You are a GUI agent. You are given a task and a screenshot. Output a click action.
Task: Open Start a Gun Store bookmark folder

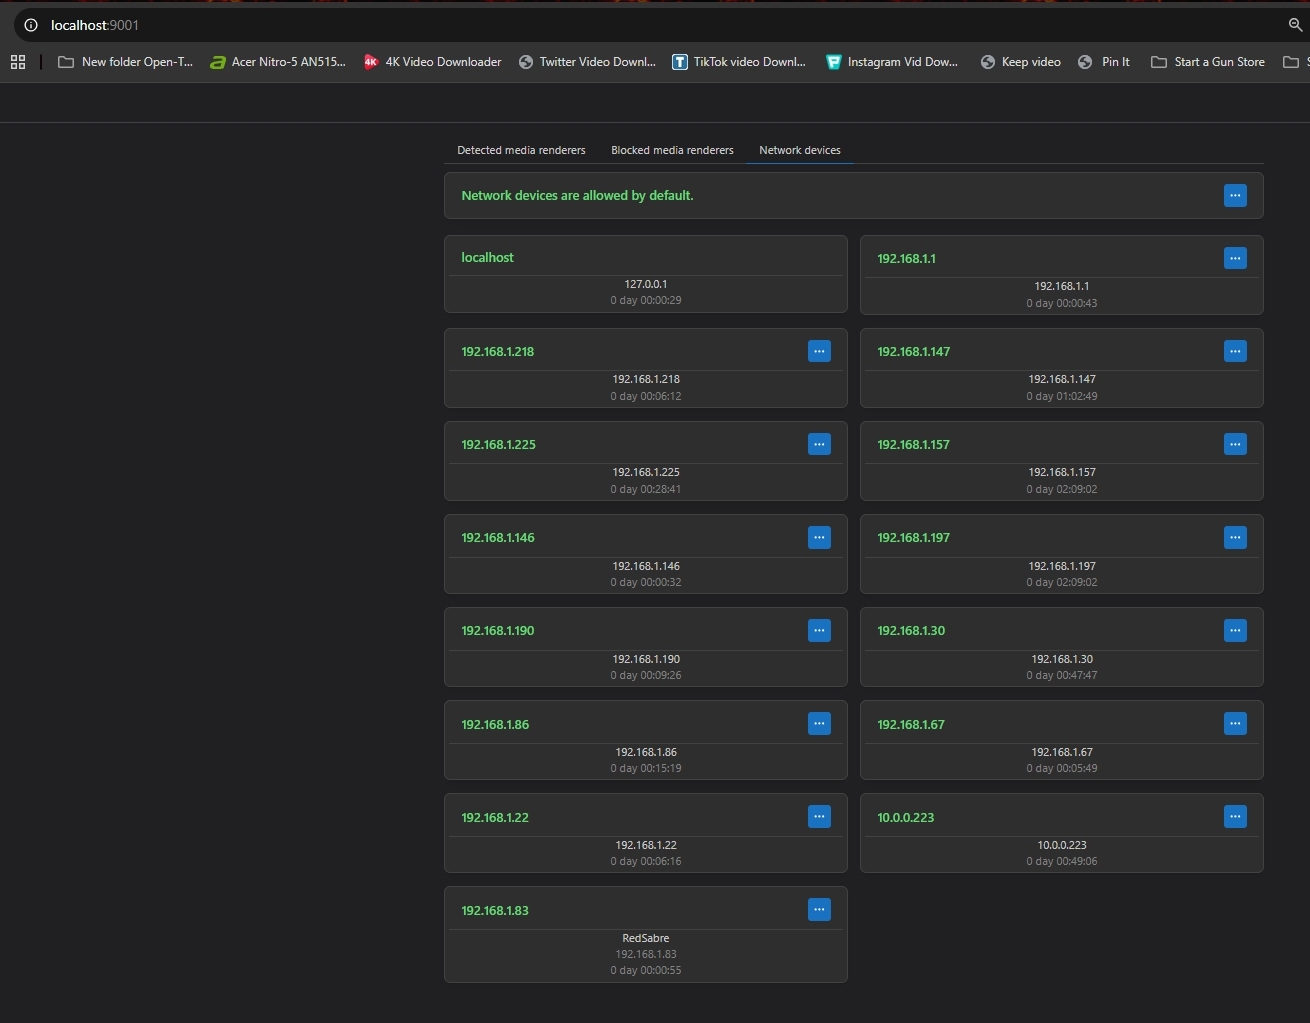click(x=1208, y=62)
